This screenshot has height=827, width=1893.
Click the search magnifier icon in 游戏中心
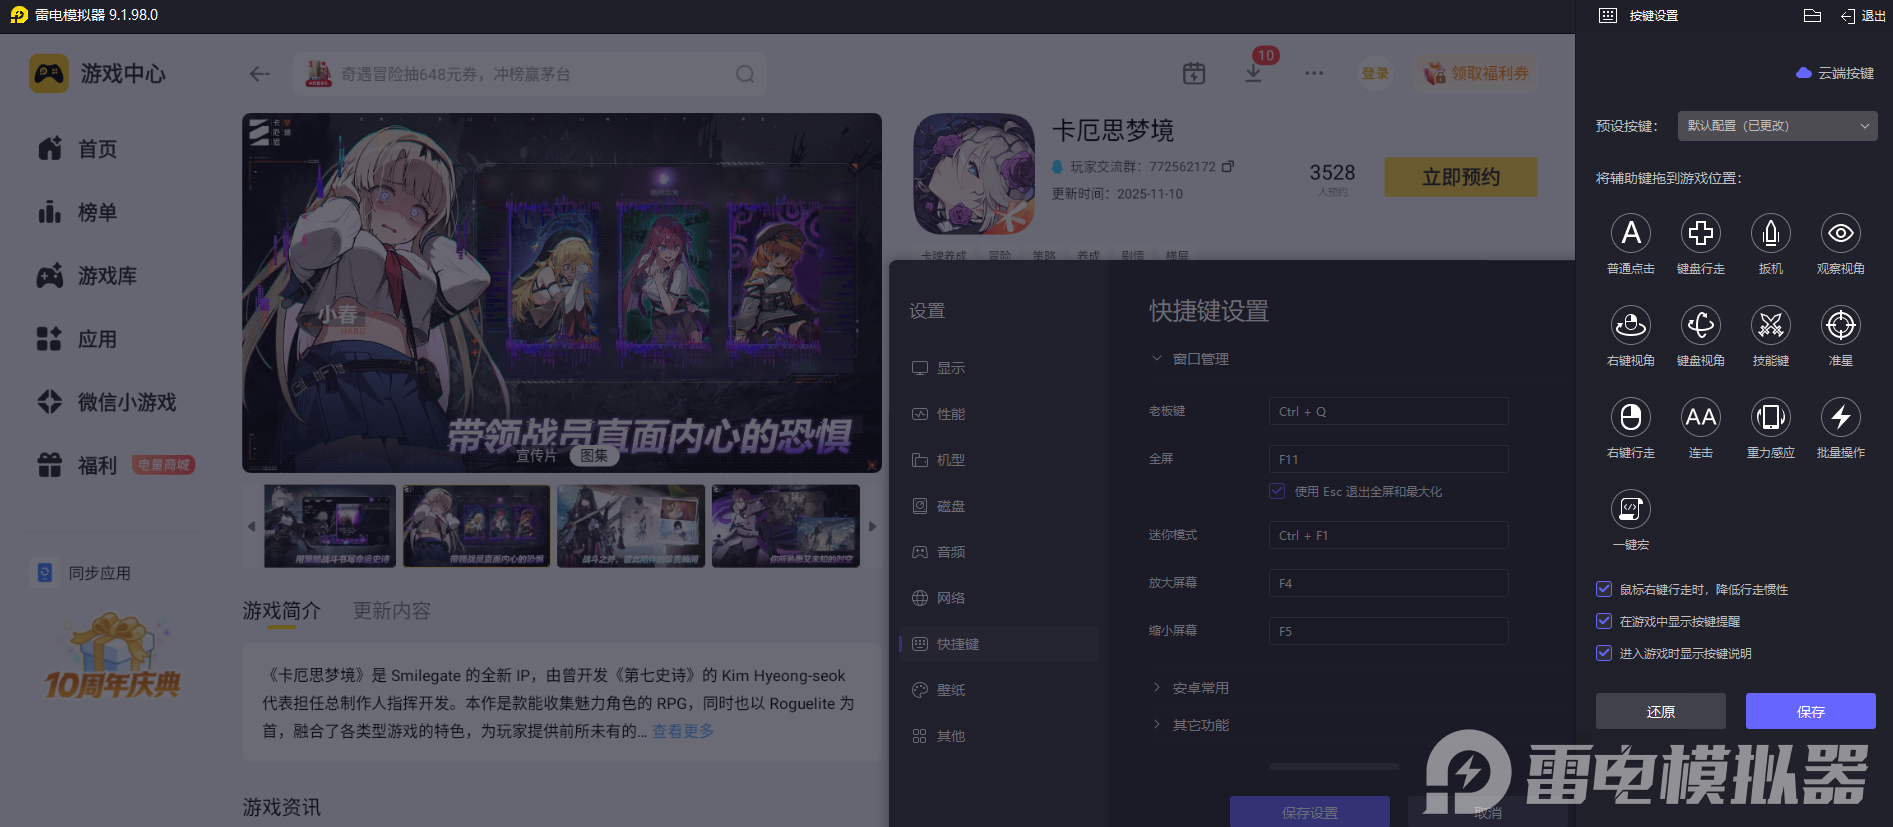tap(745, 74)
